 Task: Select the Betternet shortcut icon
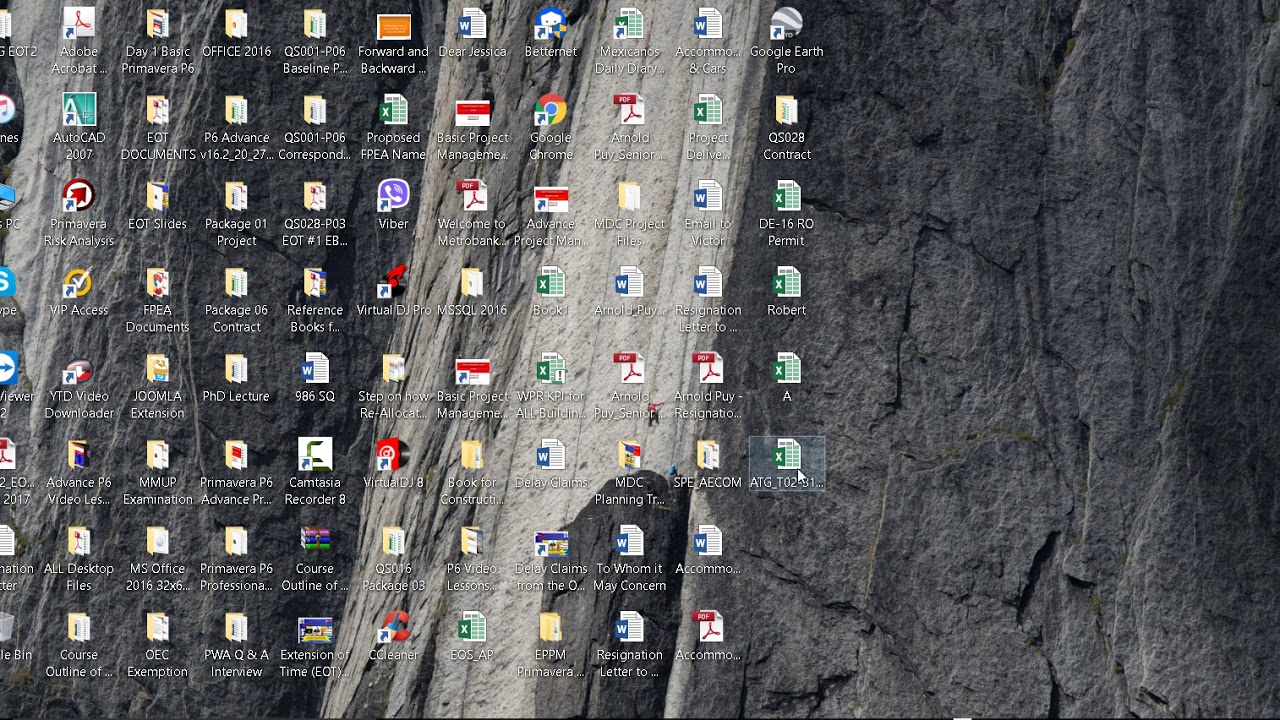[551, 24]
